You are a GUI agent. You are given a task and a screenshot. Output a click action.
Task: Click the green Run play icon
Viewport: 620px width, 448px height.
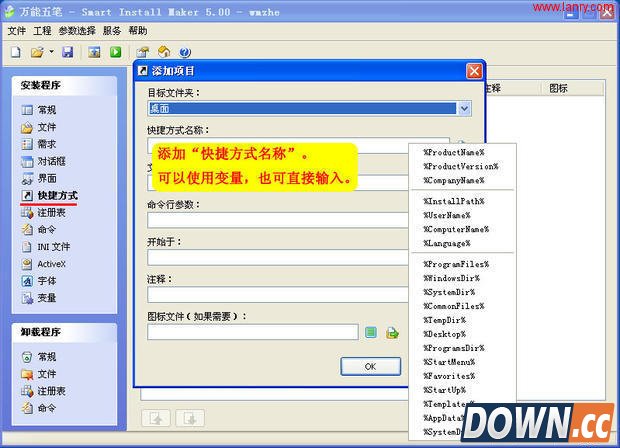click(115, 52)
